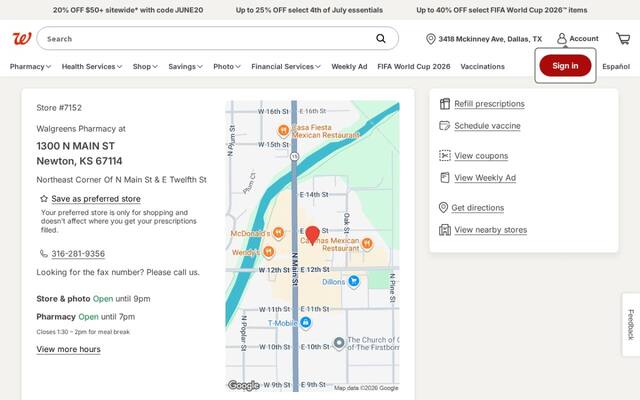640x400 pixels.
Task: Click Store #7152 text
Action: 59,108
